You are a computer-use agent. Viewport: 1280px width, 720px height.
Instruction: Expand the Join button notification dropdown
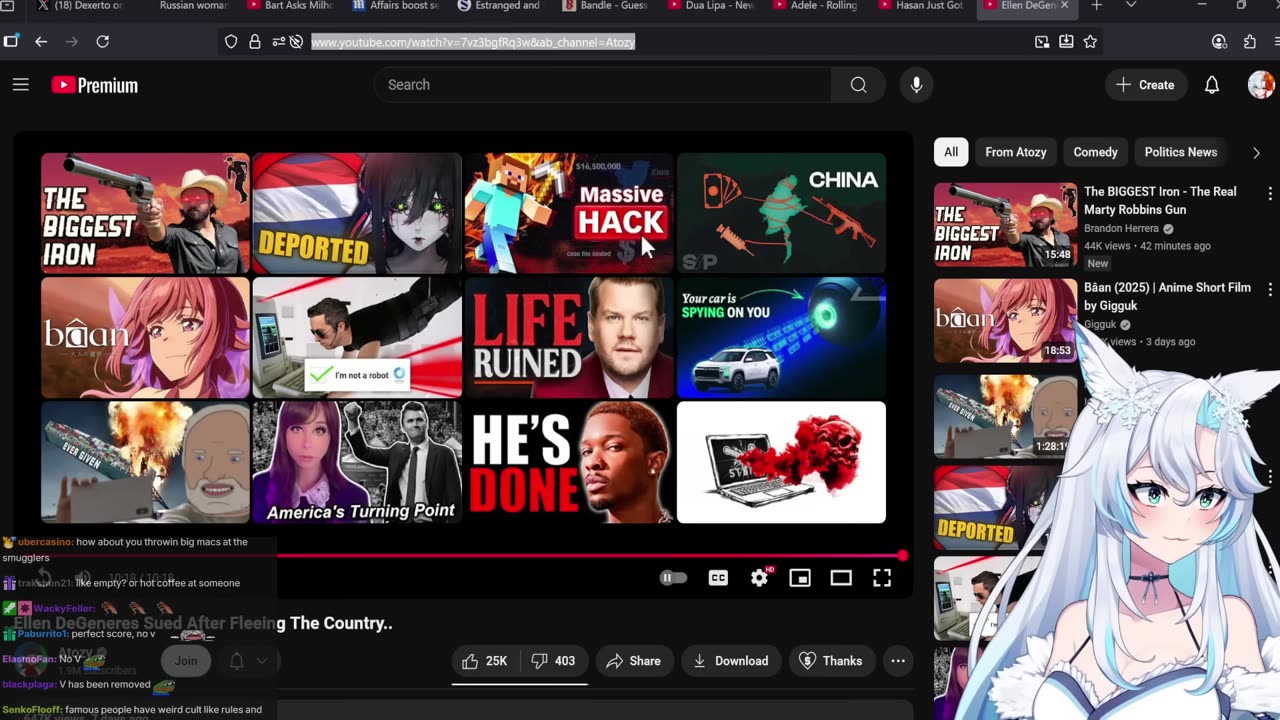coord(261,661)
